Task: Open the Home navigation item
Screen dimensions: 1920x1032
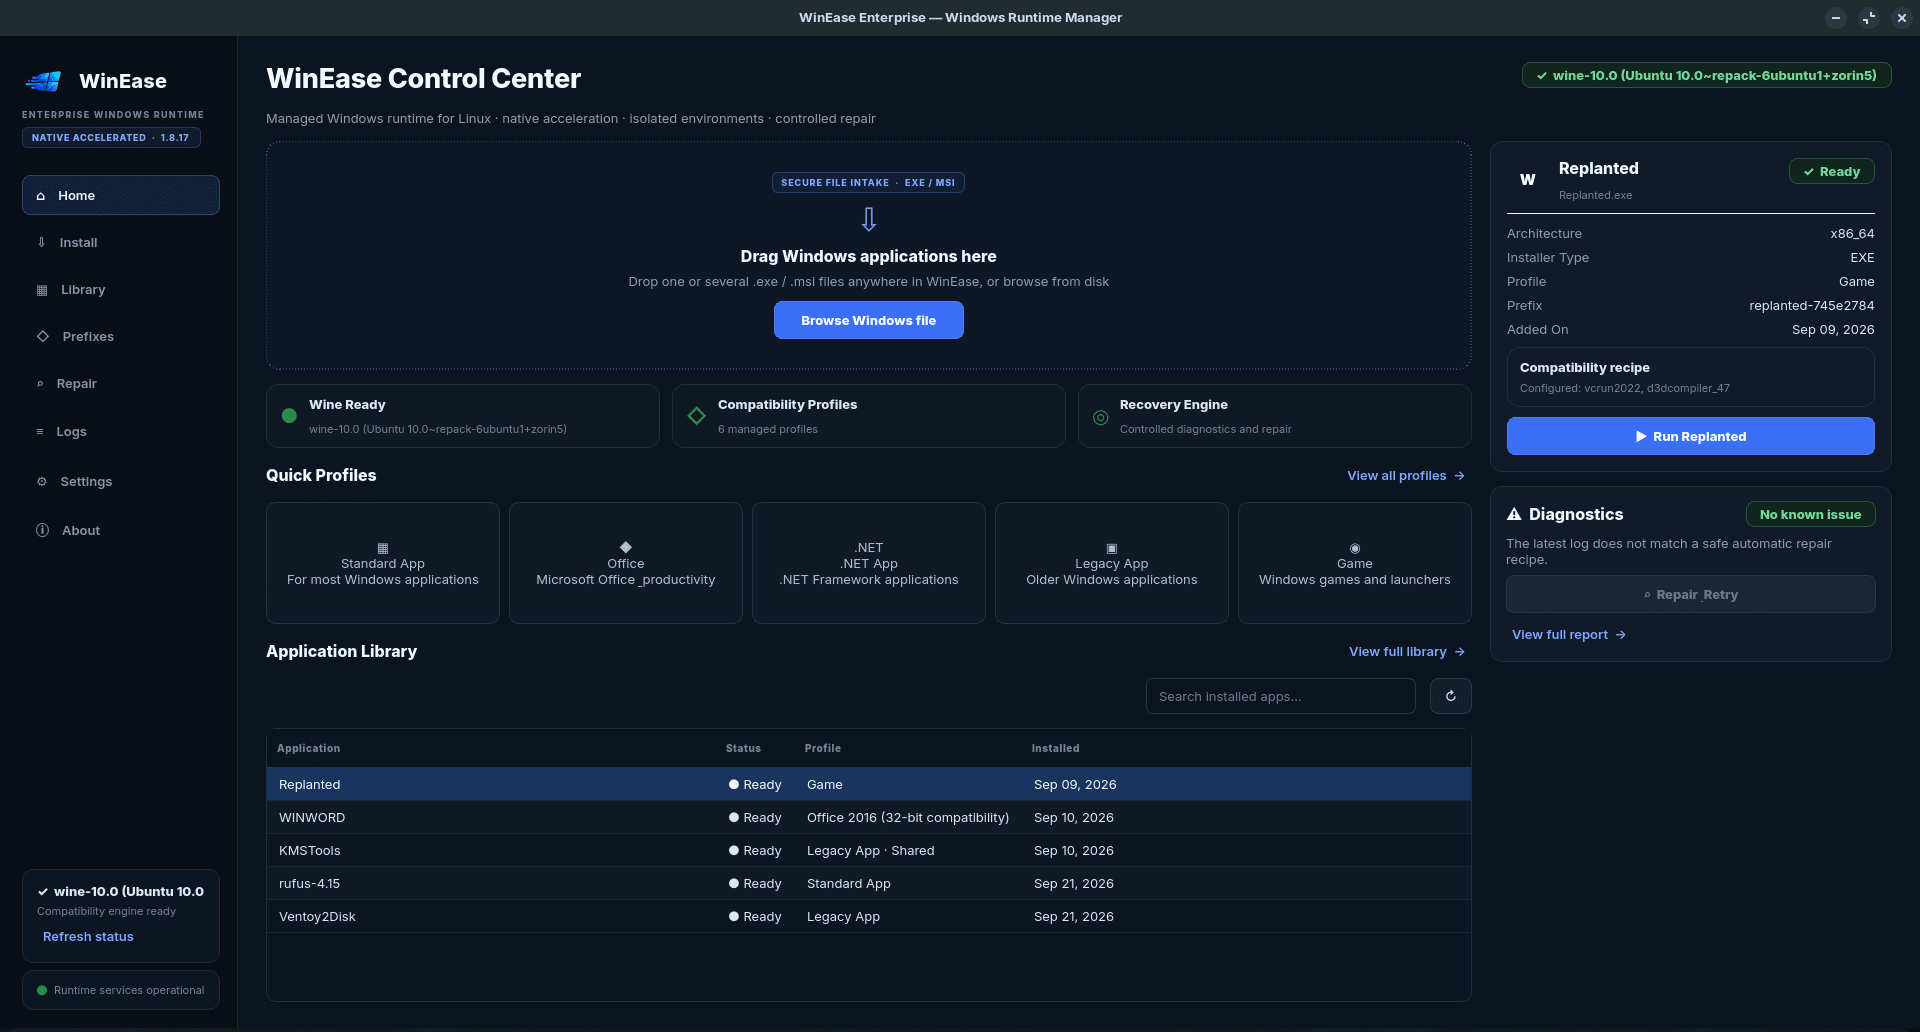Action: point(121,195)
